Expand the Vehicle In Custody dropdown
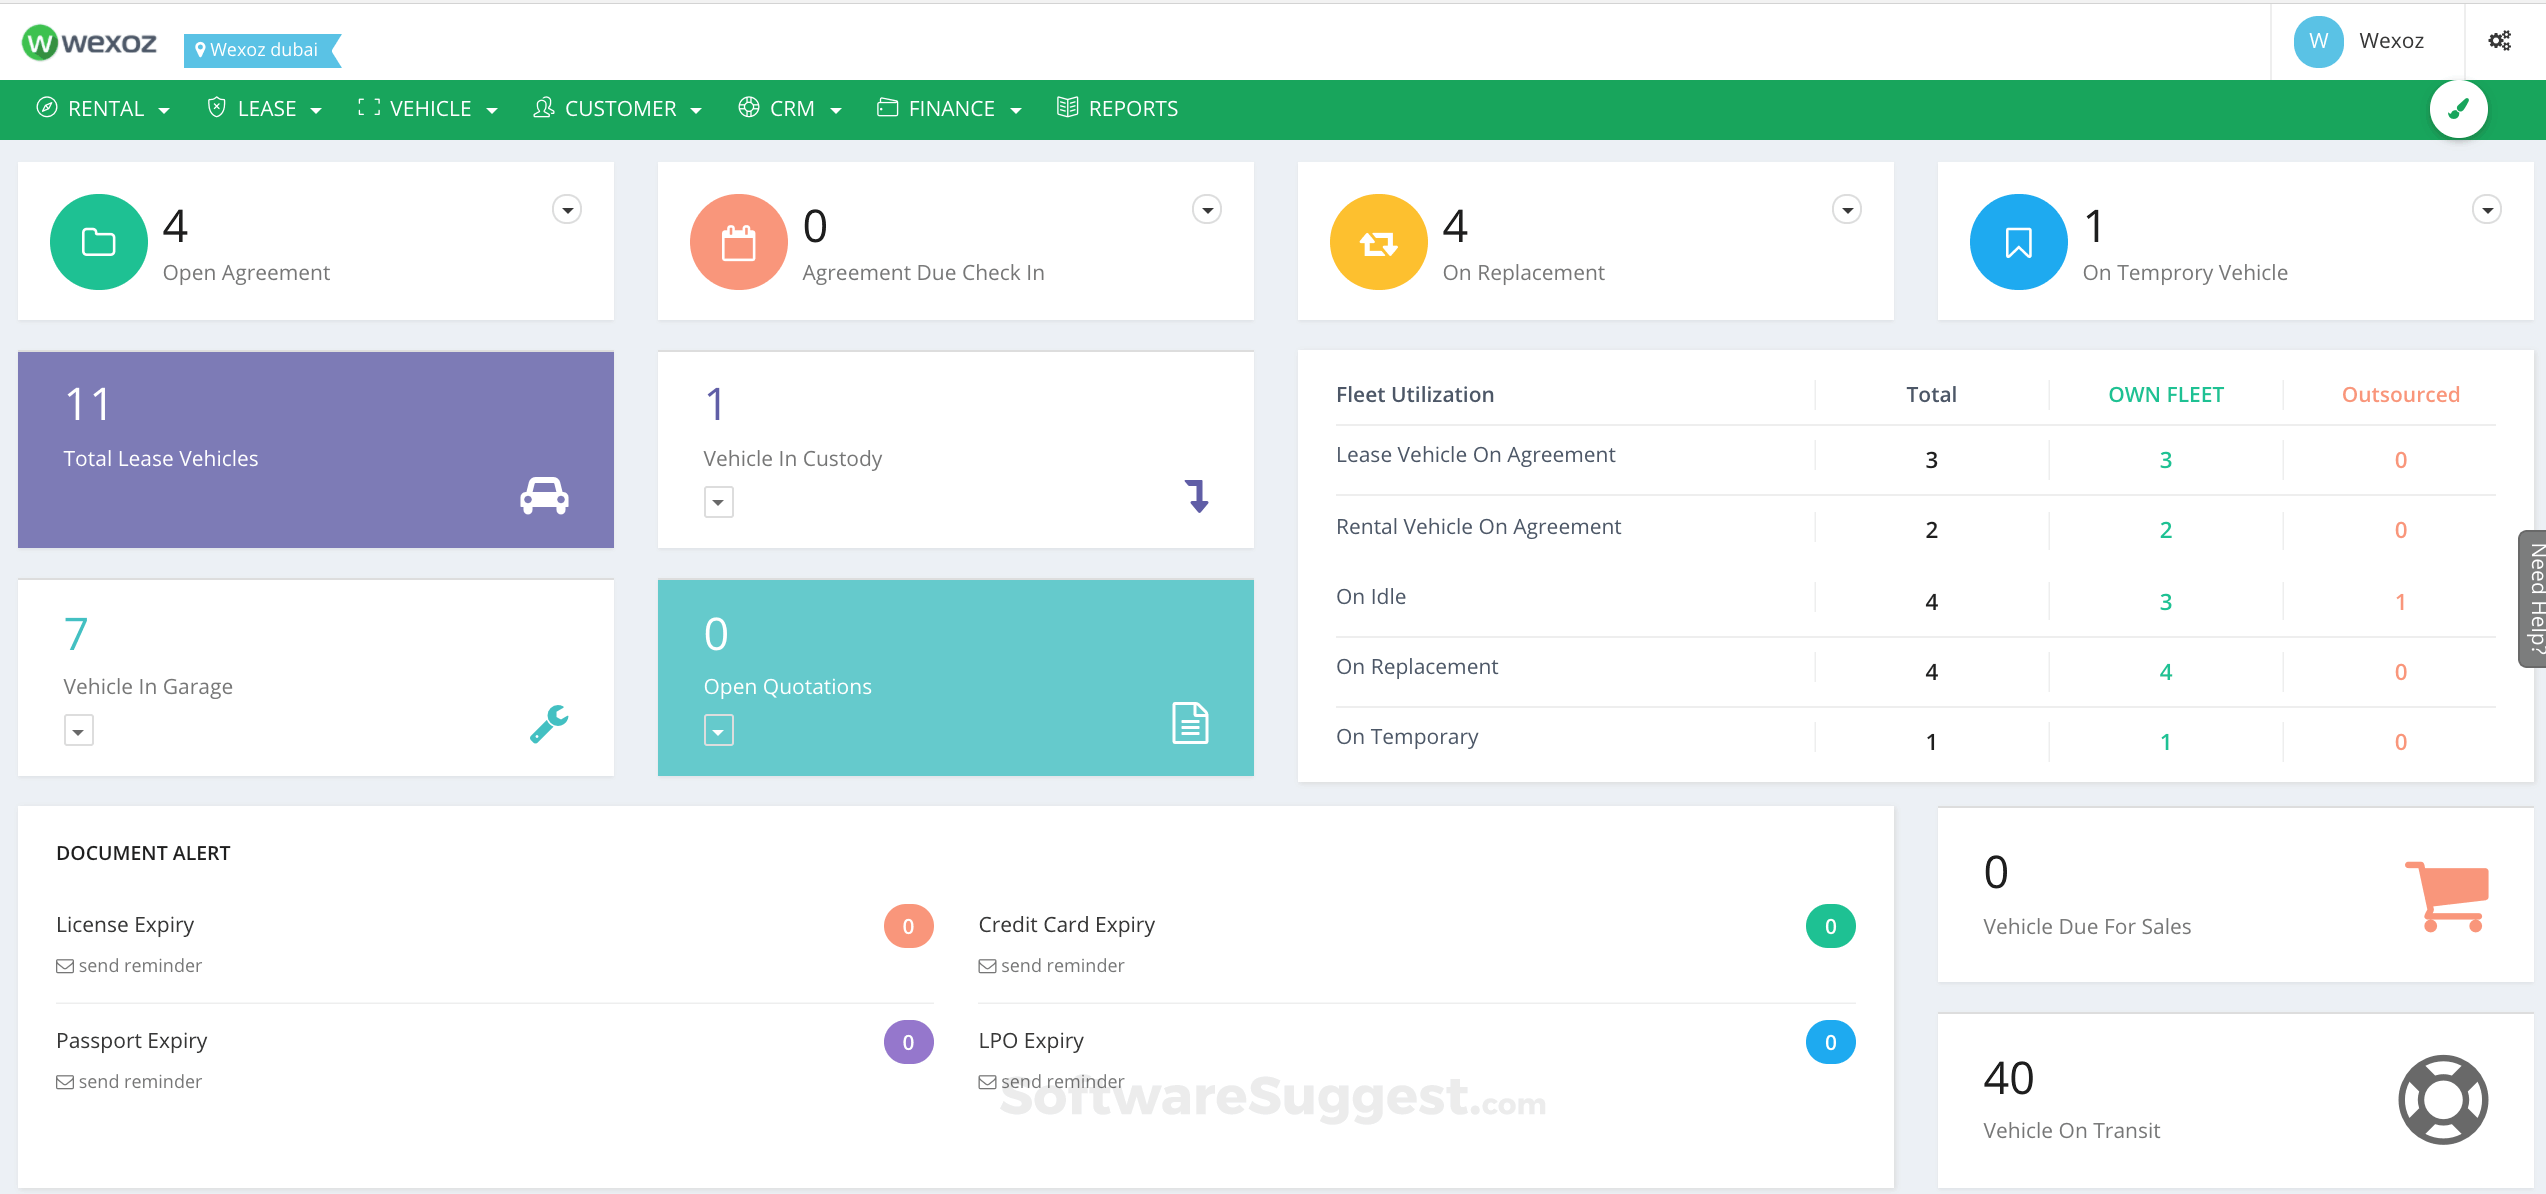The height and width of the screenshot is (1194, 2546). tap(718, 502)
